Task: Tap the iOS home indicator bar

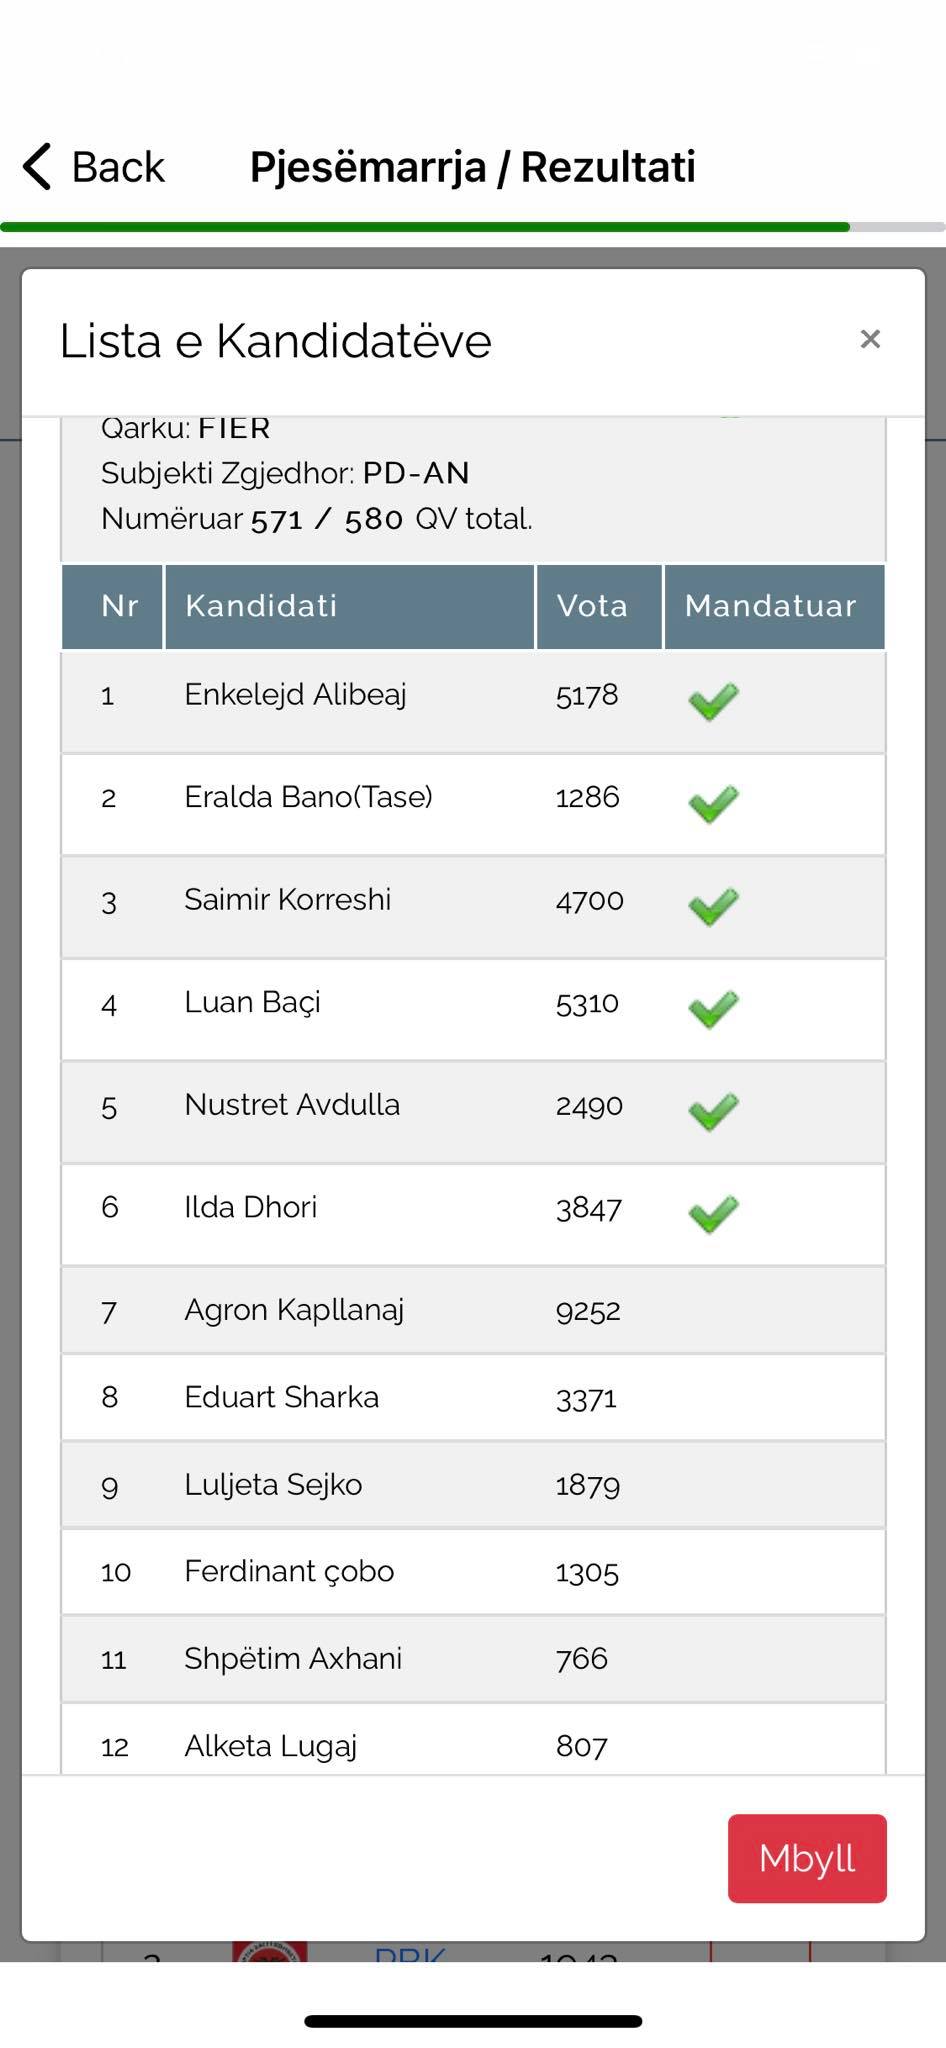Action: coord(473,2021)
